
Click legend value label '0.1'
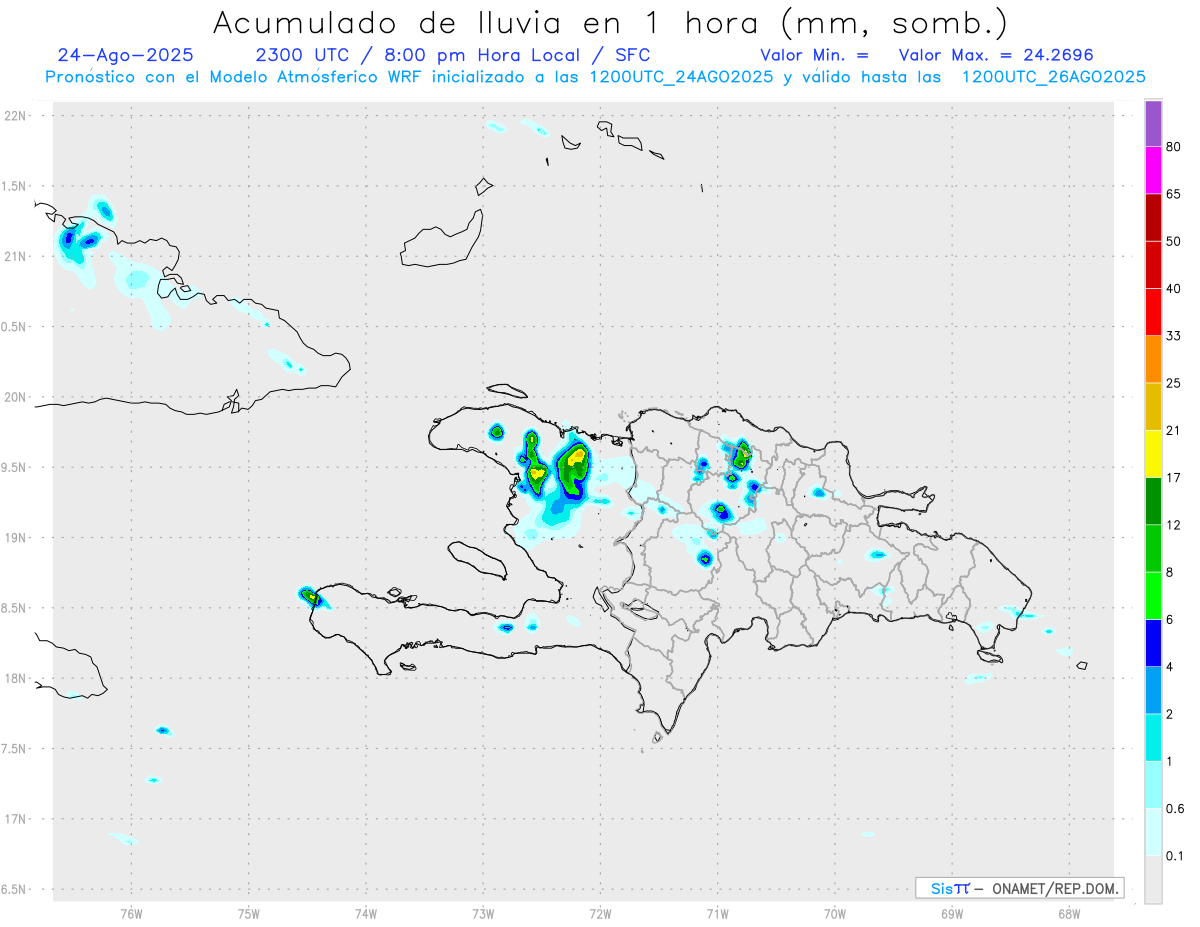(x=1175, y=856)
